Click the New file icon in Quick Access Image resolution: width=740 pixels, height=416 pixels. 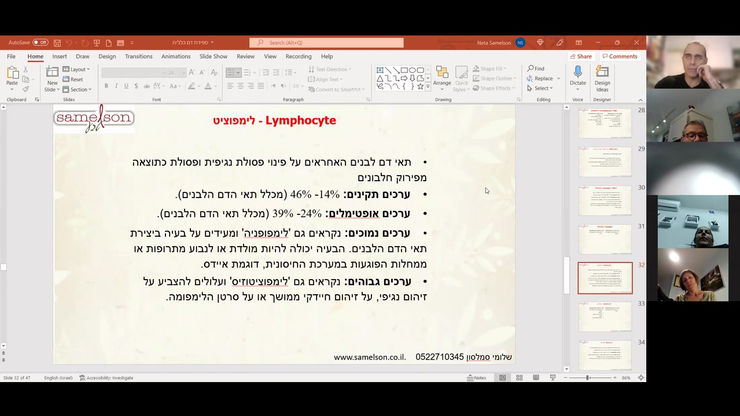[109, 42]
